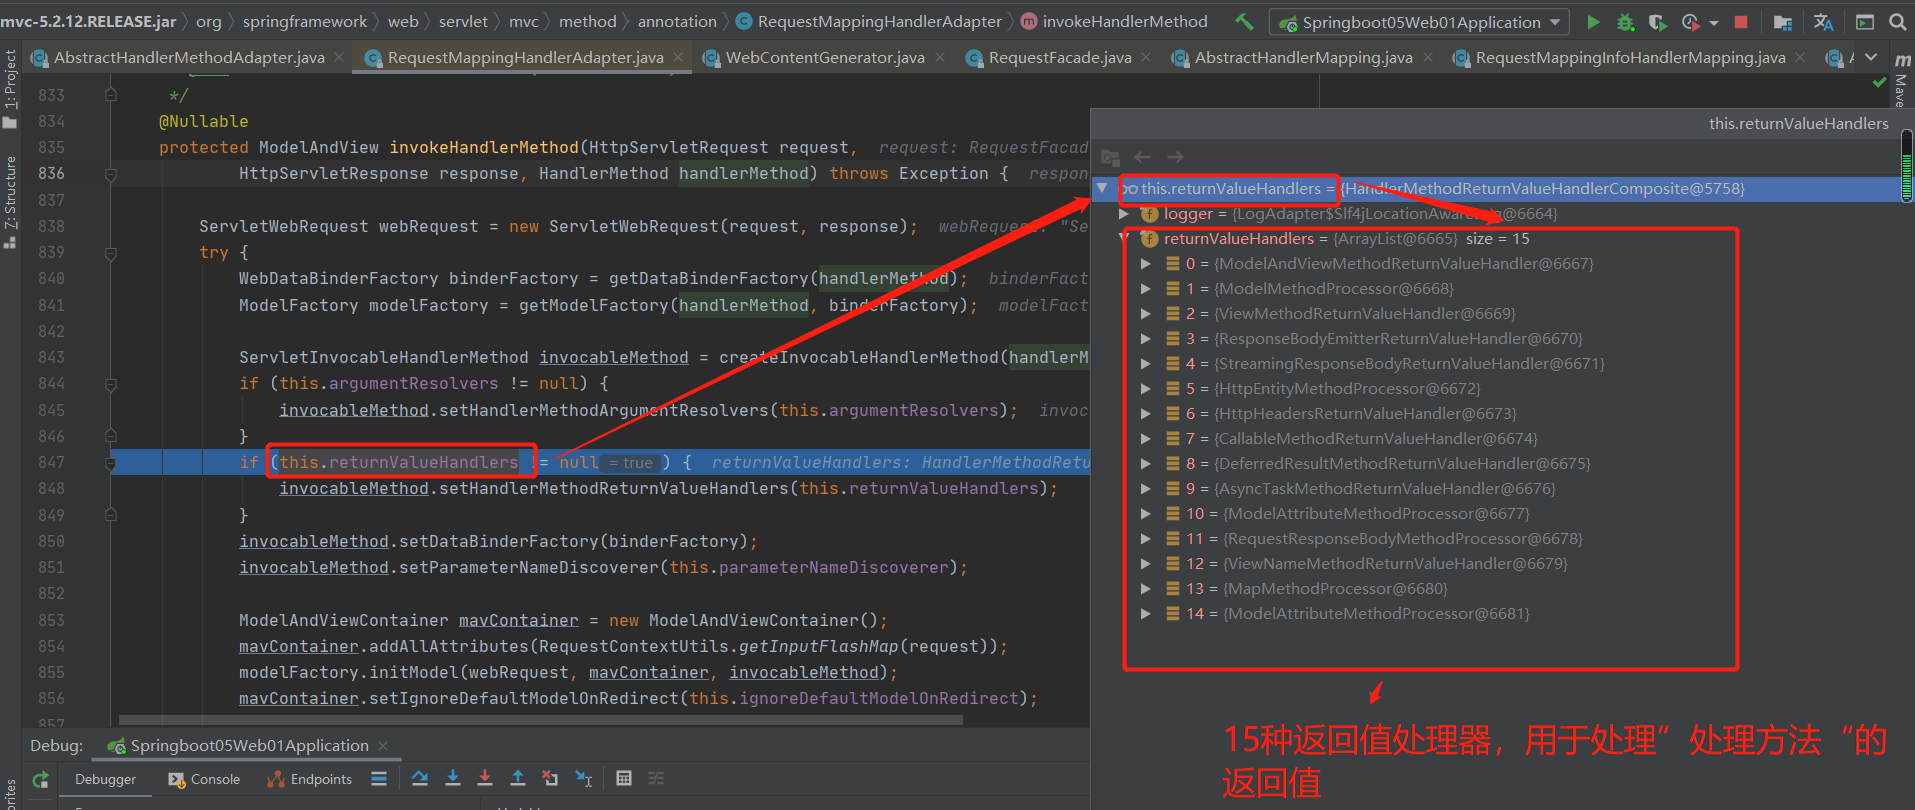Click the annotation breadcrumb segment

pos(677,21)
